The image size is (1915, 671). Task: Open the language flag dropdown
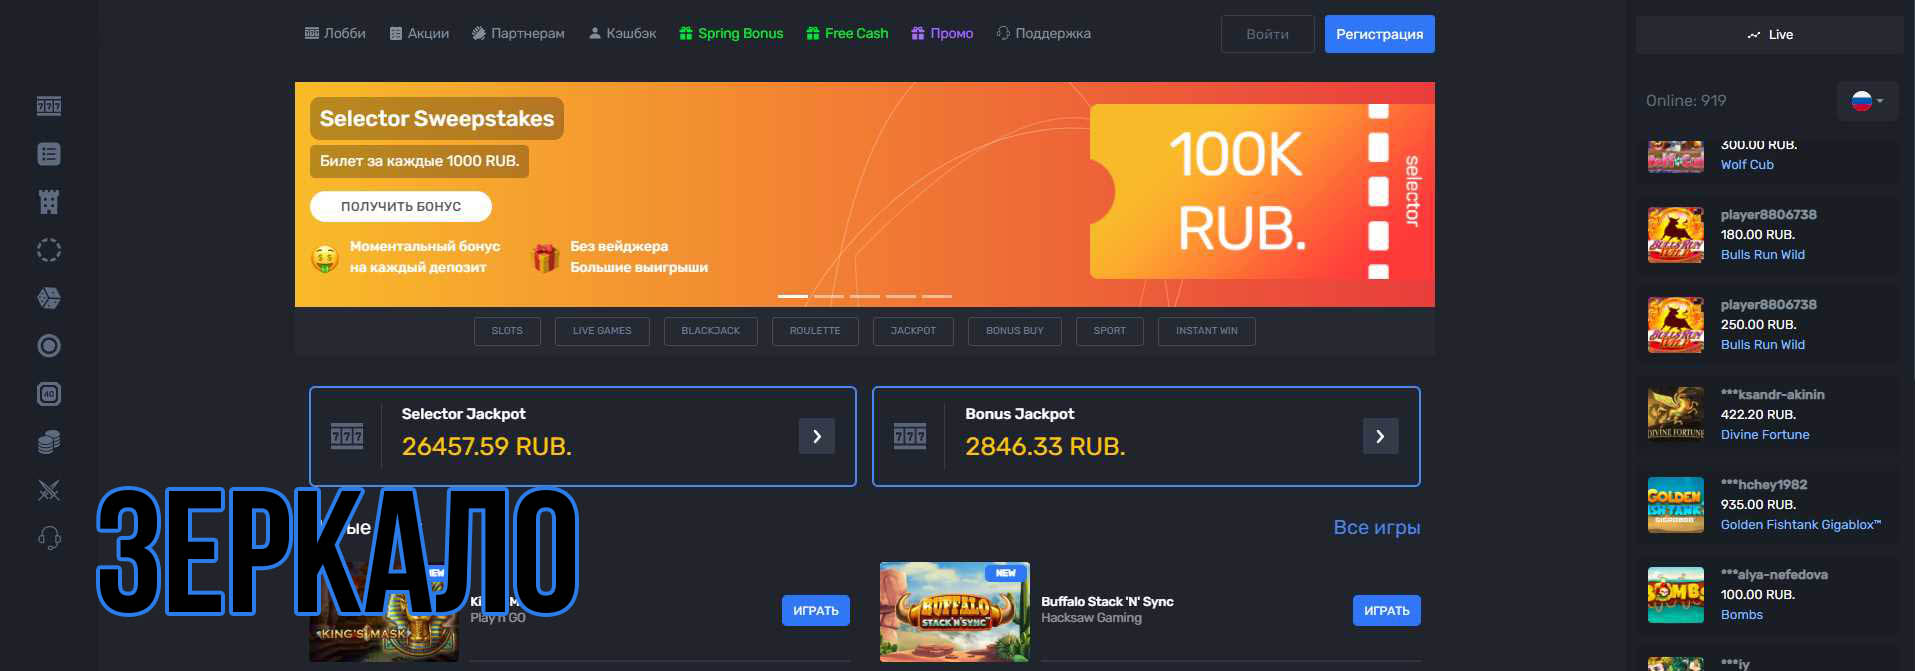pyautogui.click(x=1867, y=101)
